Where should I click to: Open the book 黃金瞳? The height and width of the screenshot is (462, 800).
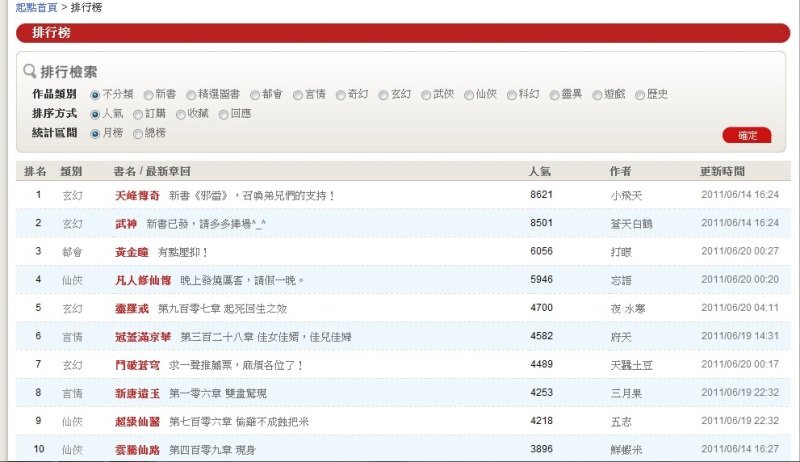[x=132, y=252]
